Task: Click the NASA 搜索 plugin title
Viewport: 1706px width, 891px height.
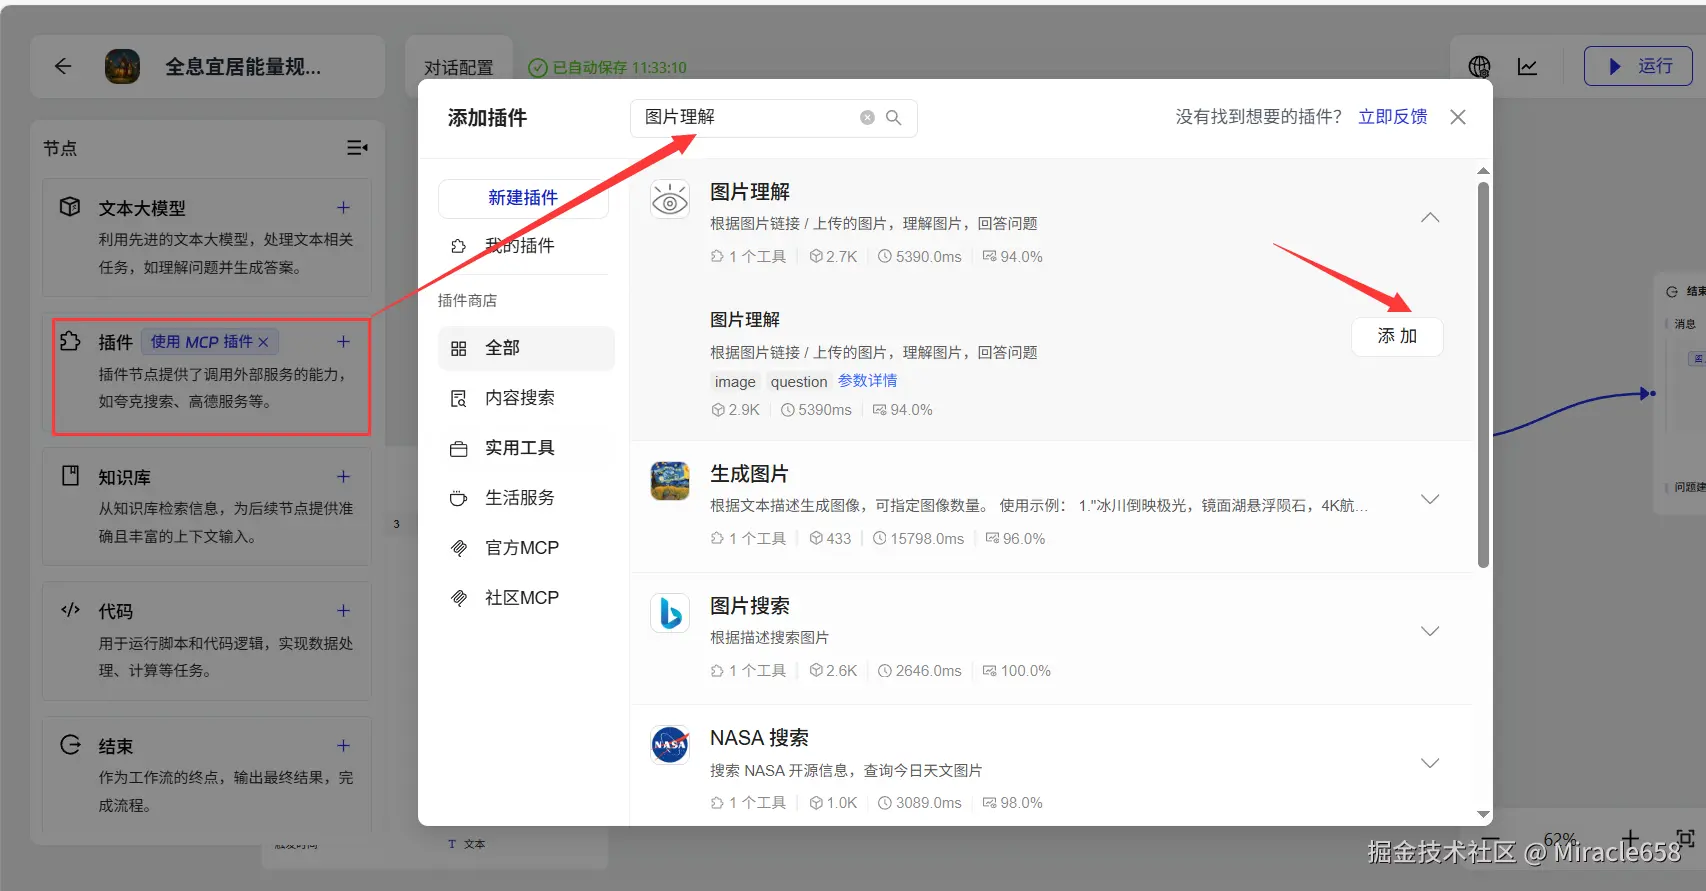Action: pos(759,738)
